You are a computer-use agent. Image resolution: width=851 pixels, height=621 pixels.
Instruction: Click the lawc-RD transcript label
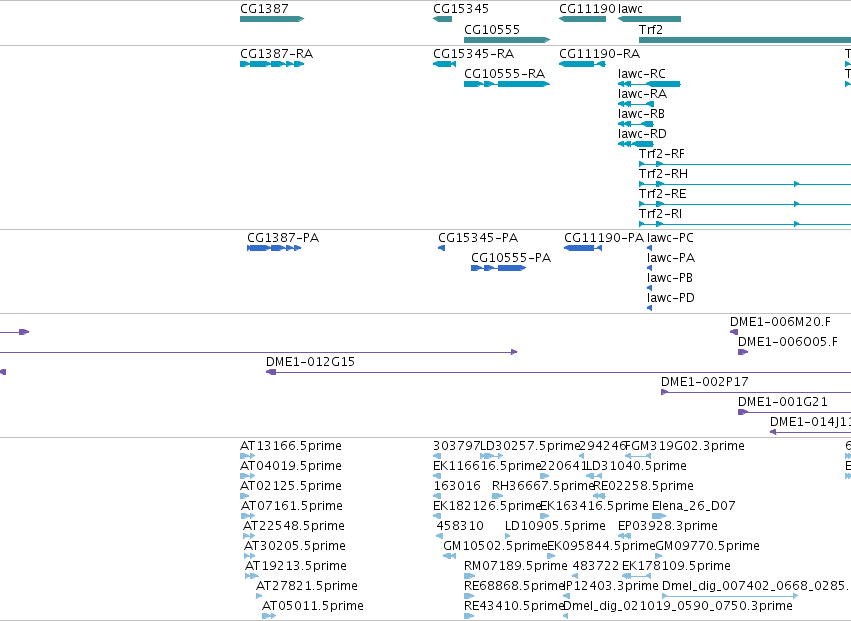pyautogui.click(x=642, y=134)
